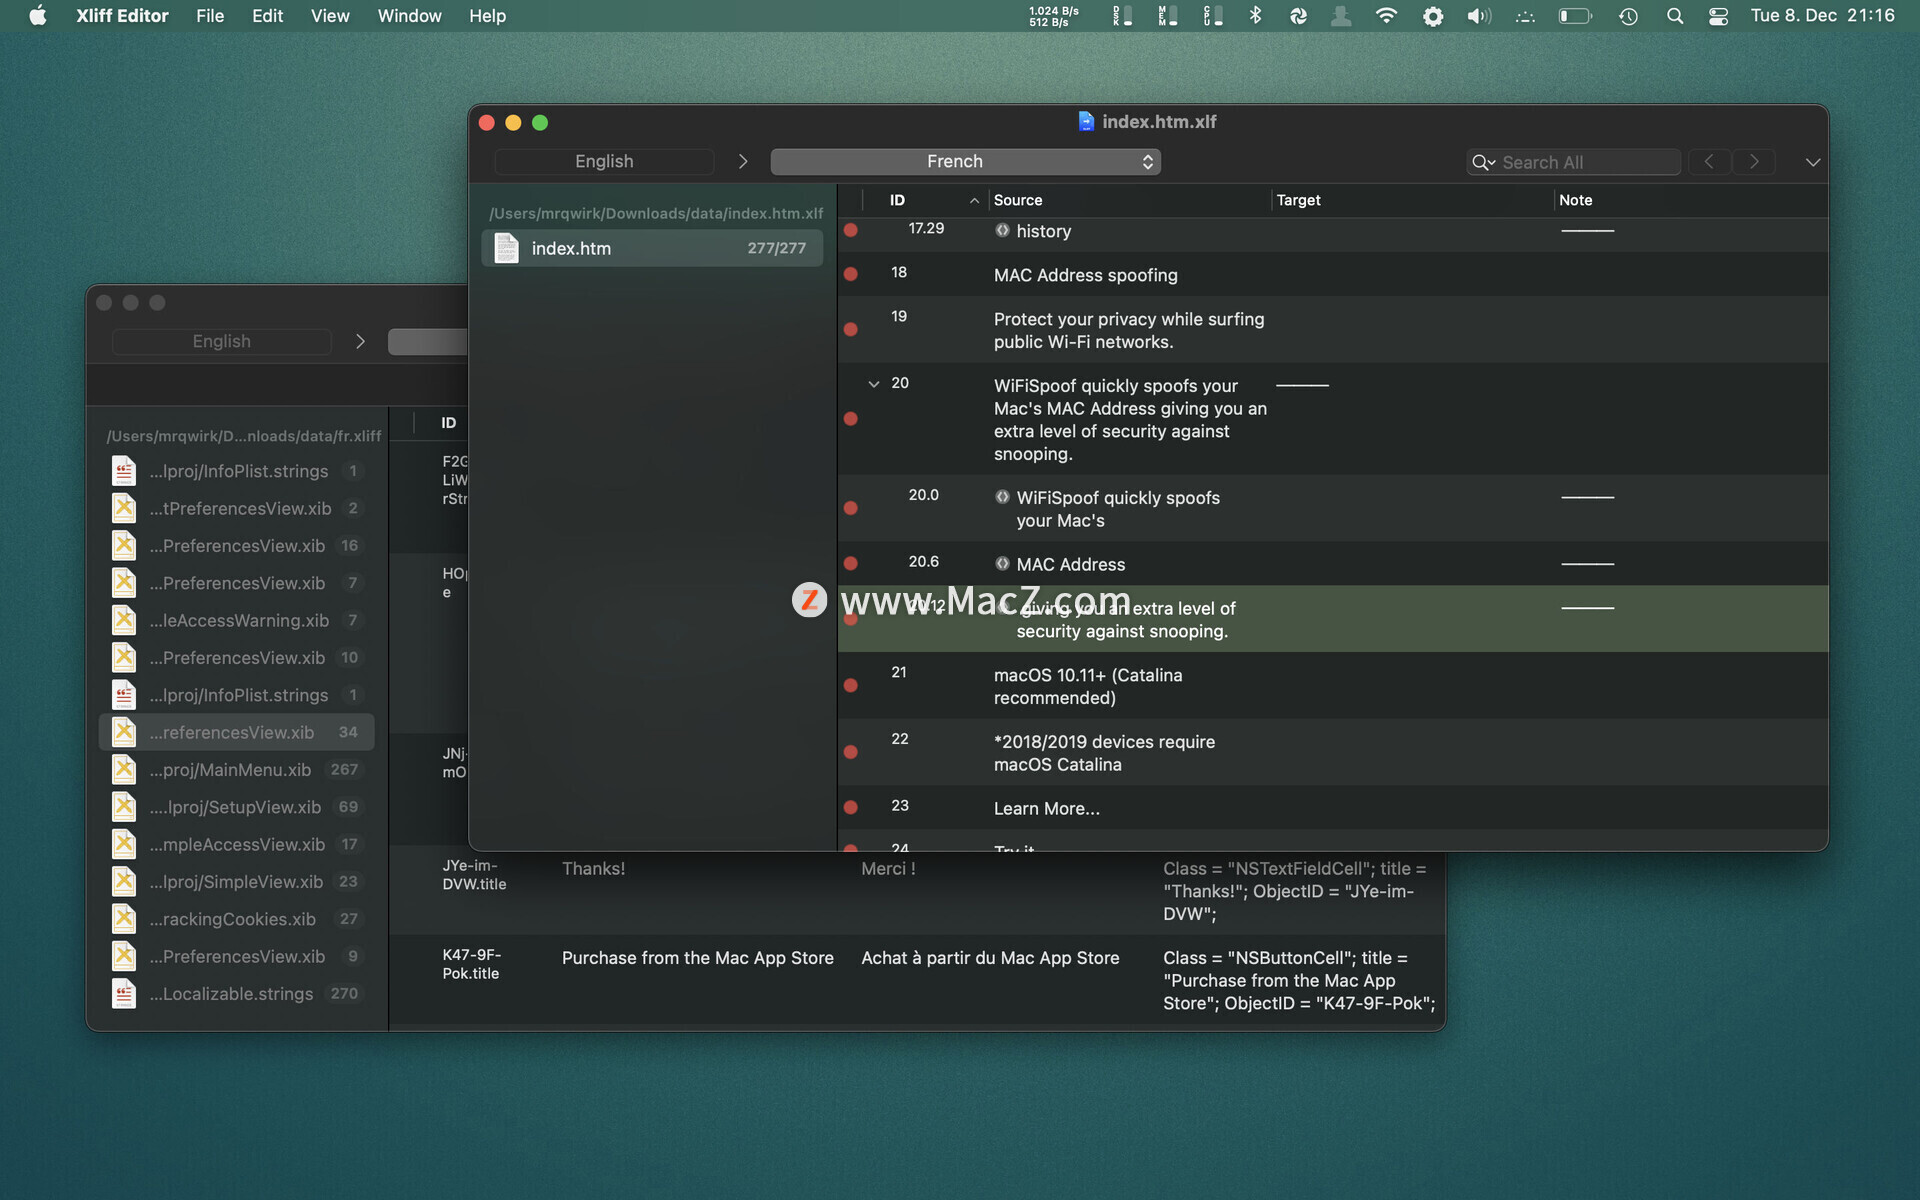Click the WiFi status icon in menu bar
Screen dimensions: 1920x1200
[1385, 15]
